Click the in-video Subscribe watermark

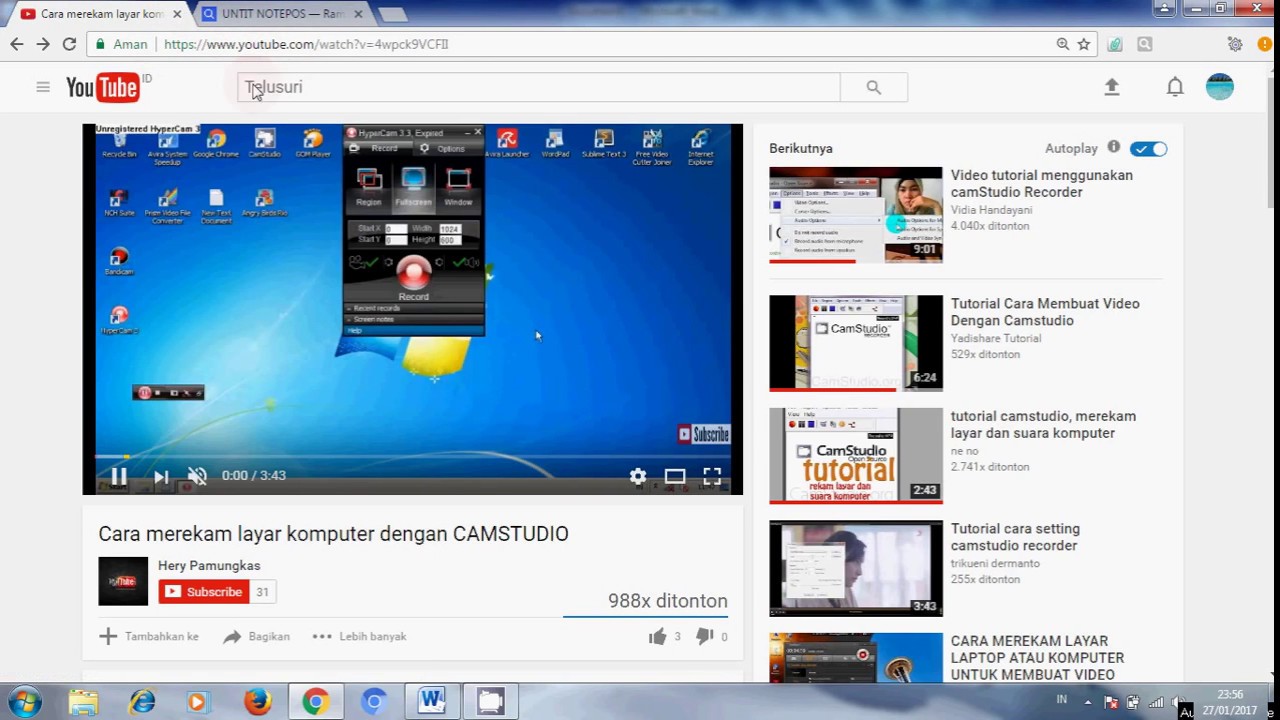tap(704, 434)
